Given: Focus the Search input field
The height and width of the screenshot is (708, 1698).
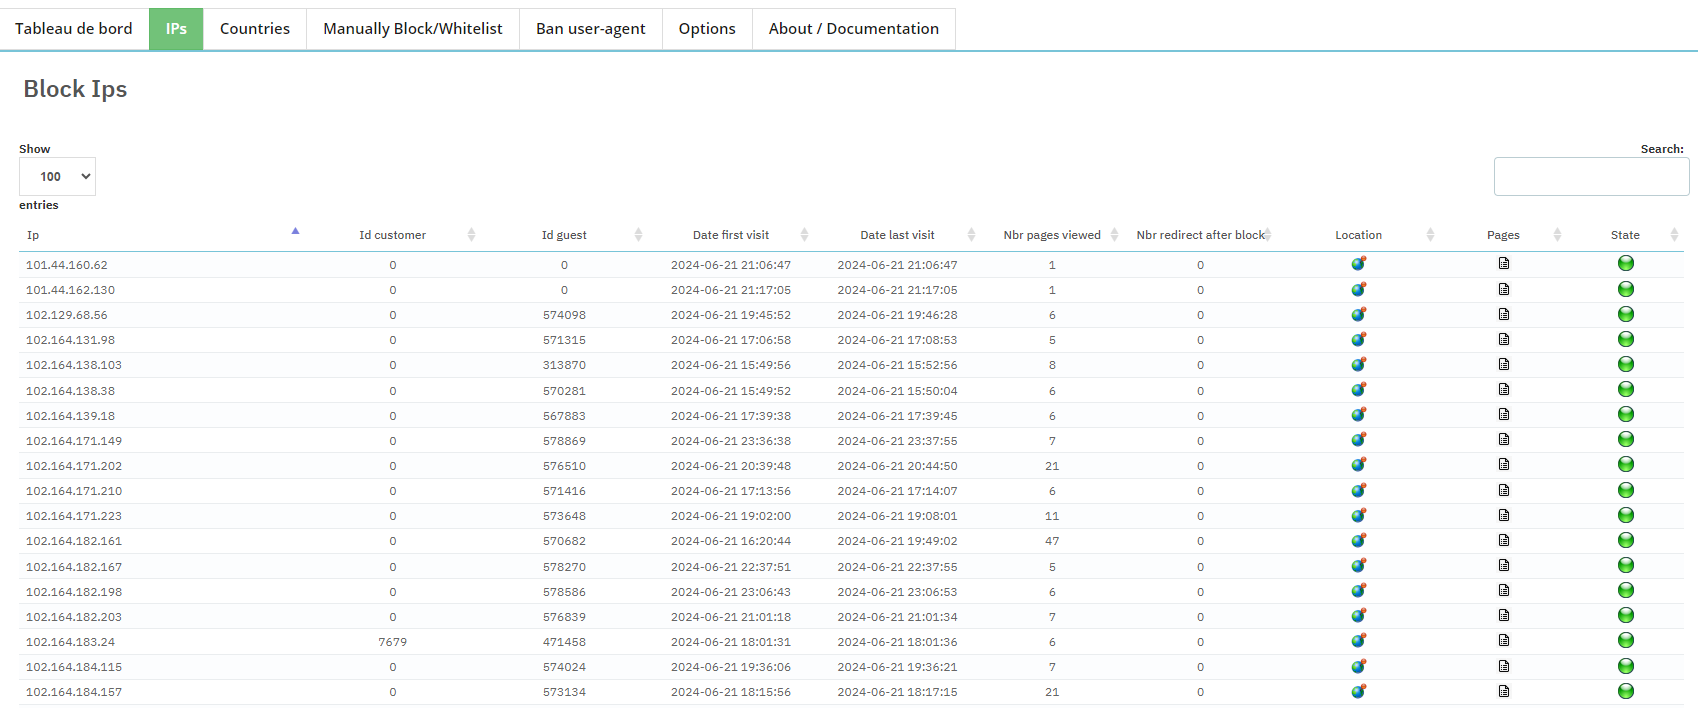Looking at the screenshot, I should [1591, 176].
